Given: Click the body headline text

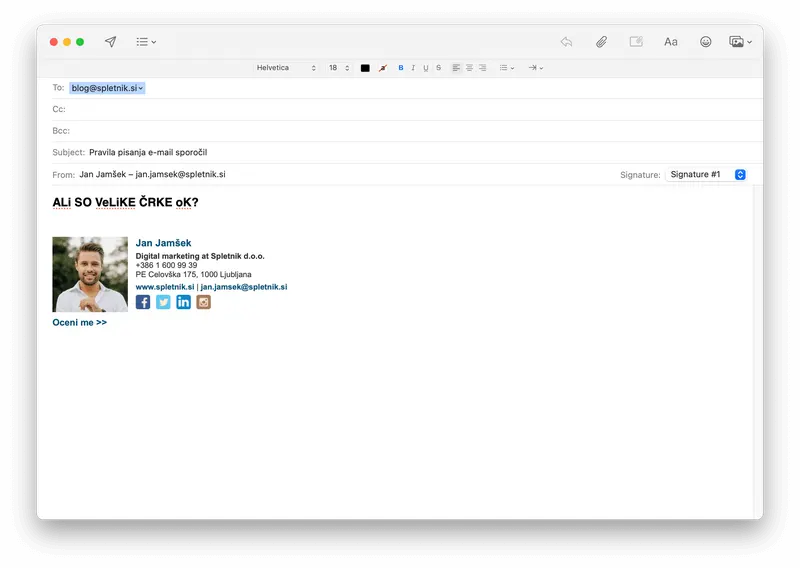Looking at the screenshot, I should (125, 202).
